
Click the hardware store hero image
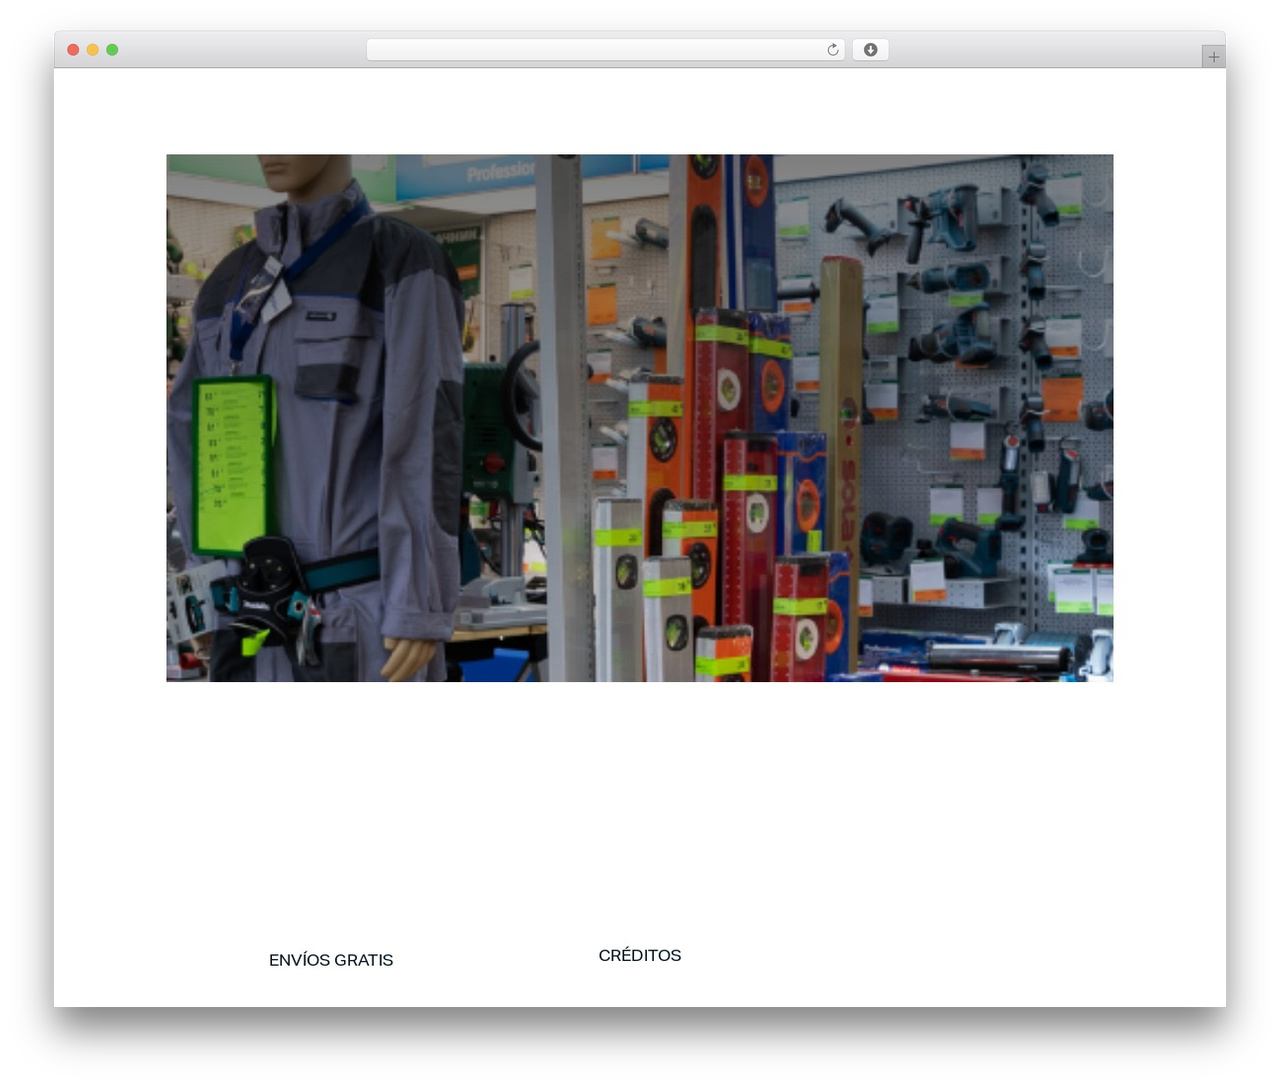click(640, 418)
